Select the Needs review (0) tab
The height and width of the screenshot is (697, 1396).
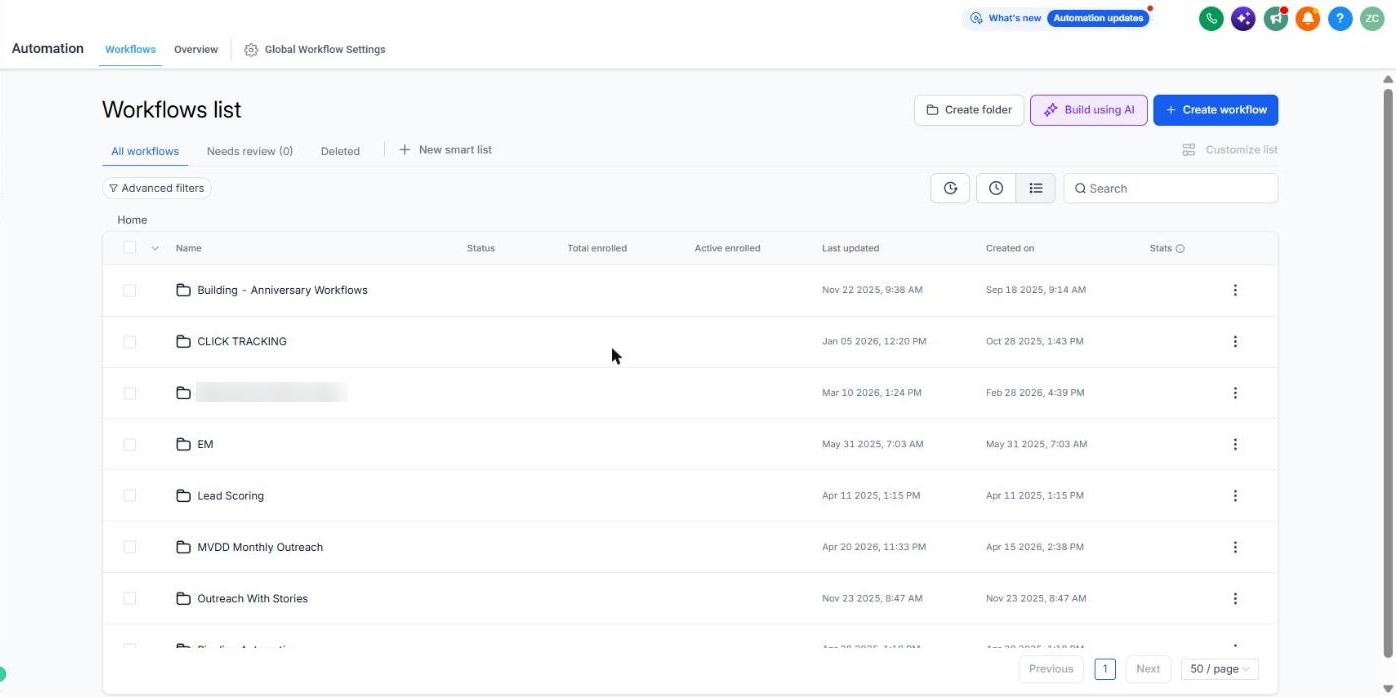250,151
